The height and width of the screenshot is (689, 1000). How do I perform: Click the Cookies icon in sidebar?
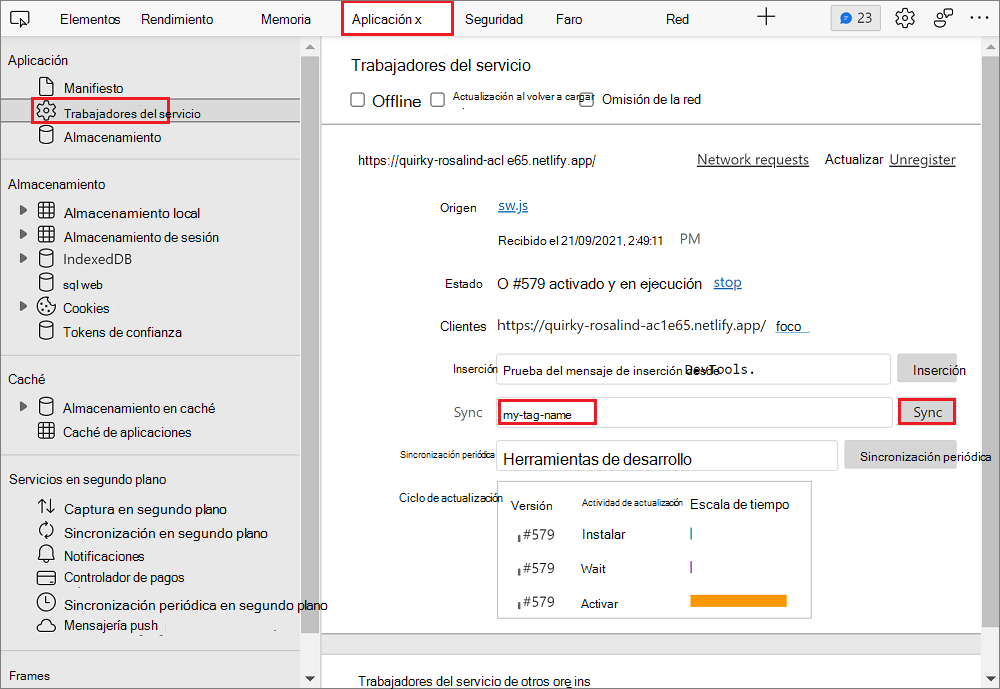coord(44,308)
